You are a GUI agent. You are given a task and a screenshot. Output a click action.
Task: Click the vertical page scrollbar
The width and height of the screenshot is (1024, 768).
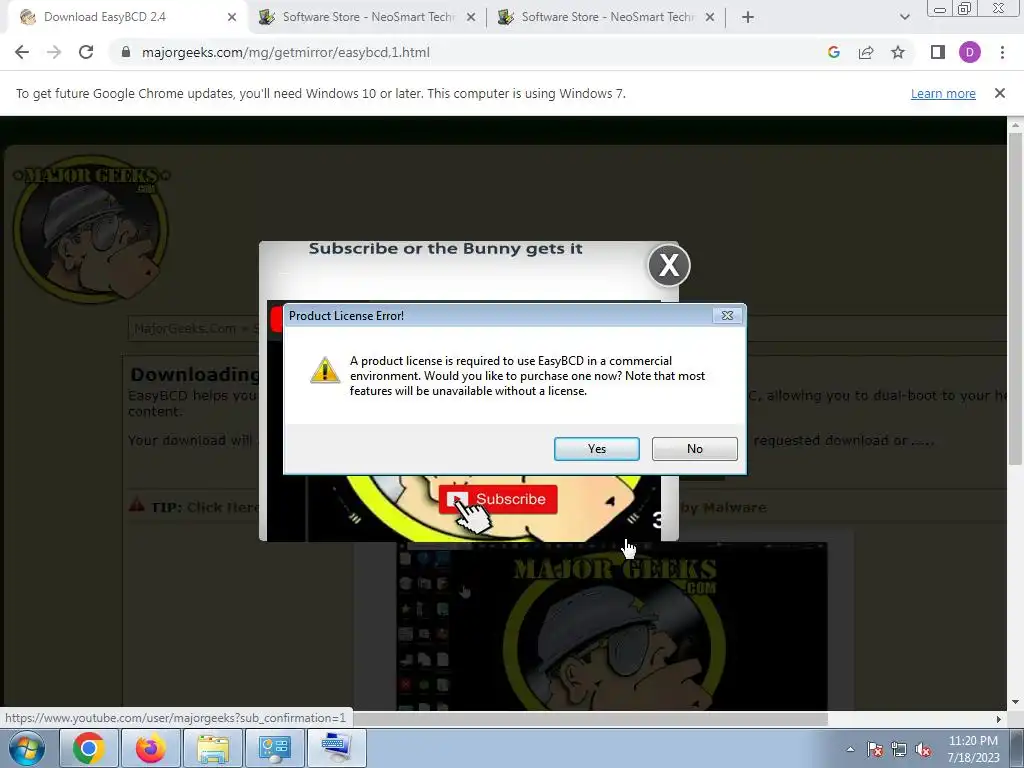pyautogui.click(x=1015, y=298)
